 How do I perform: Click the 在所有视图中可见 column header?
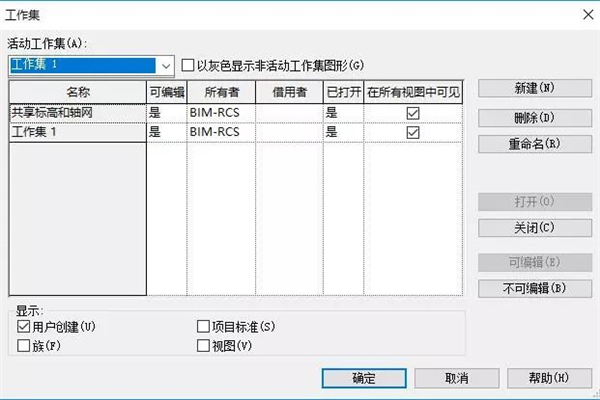[412, 92]
